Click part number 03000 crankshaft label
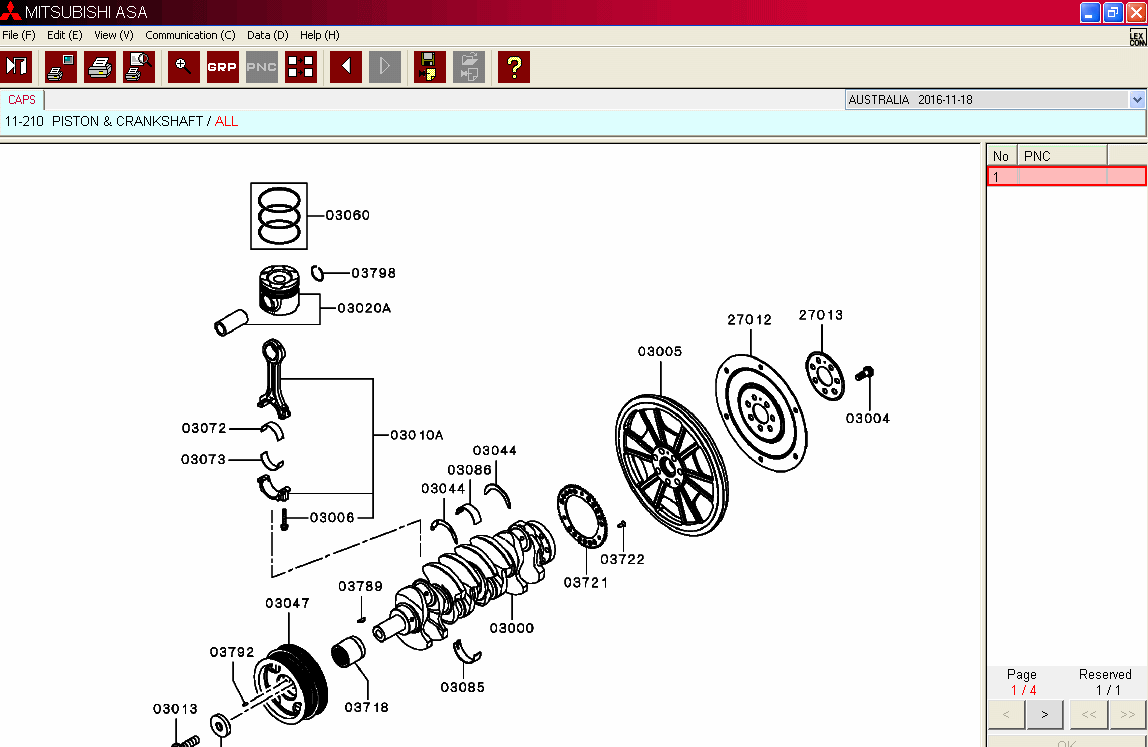Viewport: 1148px width, 747px height. tap(511, 628)
